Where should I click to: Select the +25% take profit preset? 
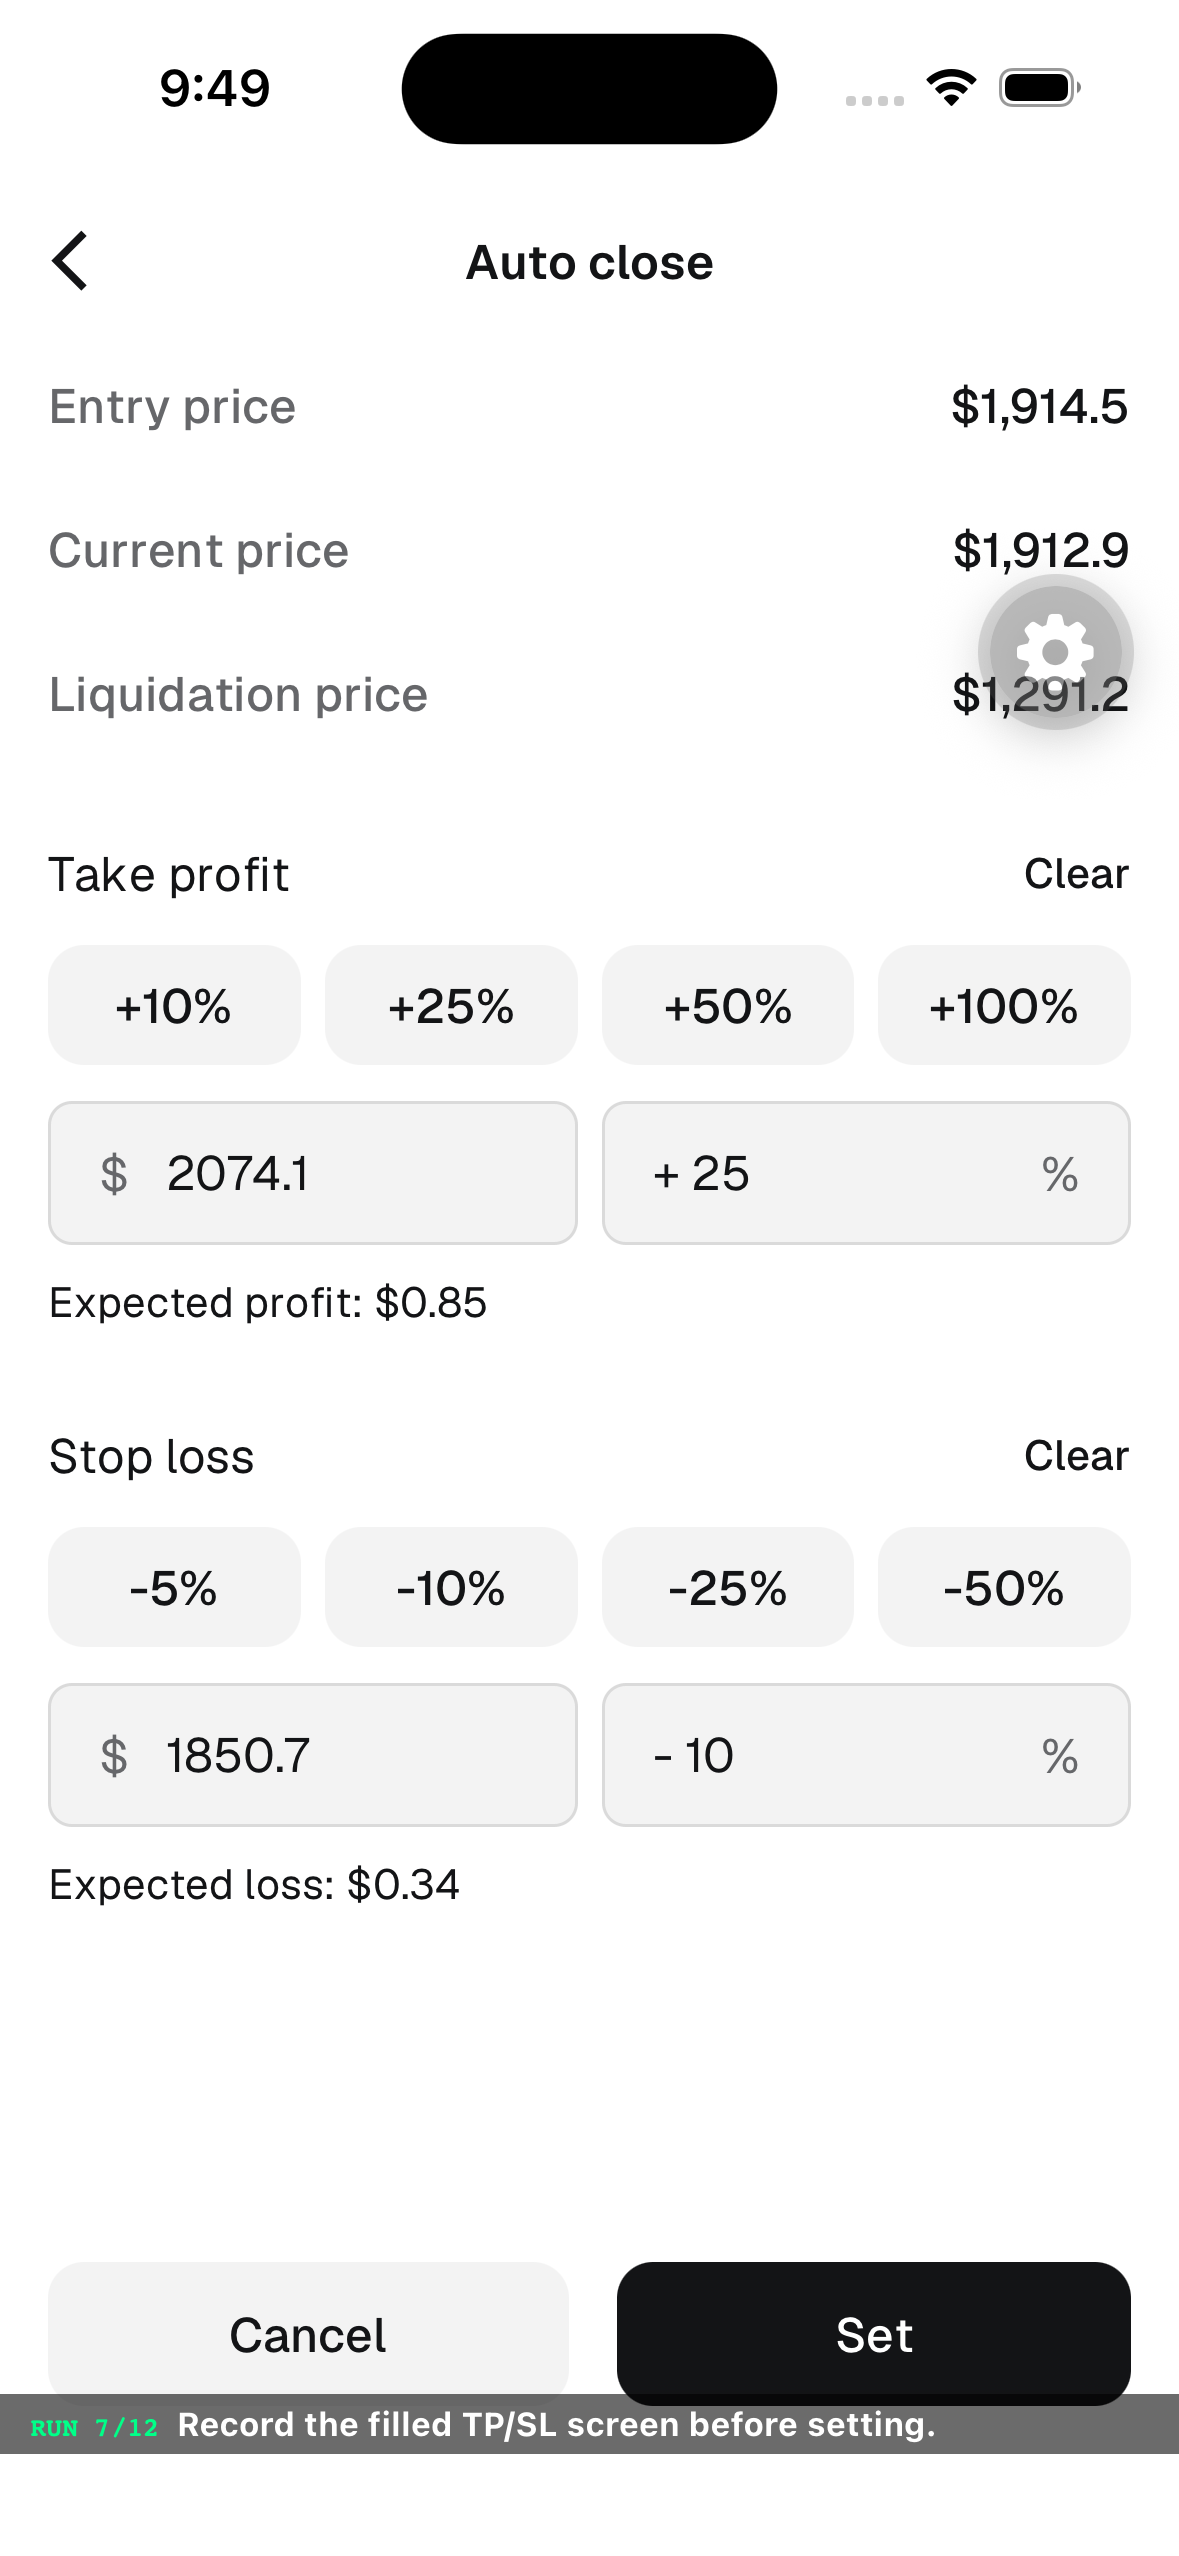coord(451,1005)
